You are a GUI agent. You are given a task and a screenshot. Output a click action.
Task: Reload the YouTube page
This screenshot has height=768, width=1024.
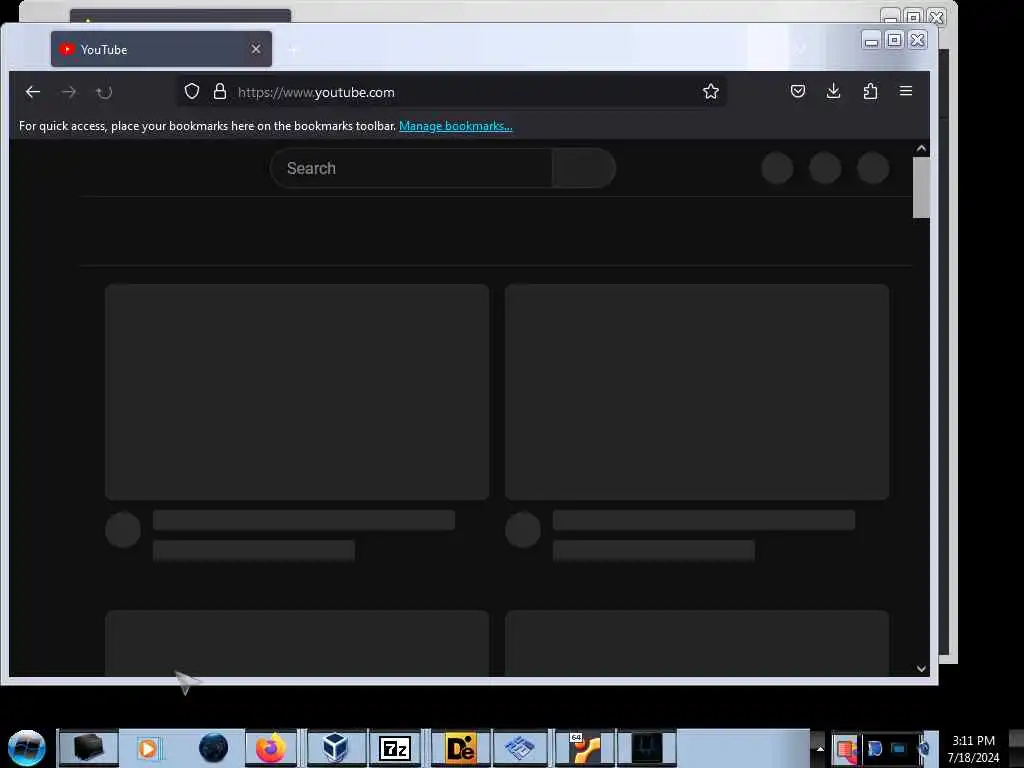(104, 92)
